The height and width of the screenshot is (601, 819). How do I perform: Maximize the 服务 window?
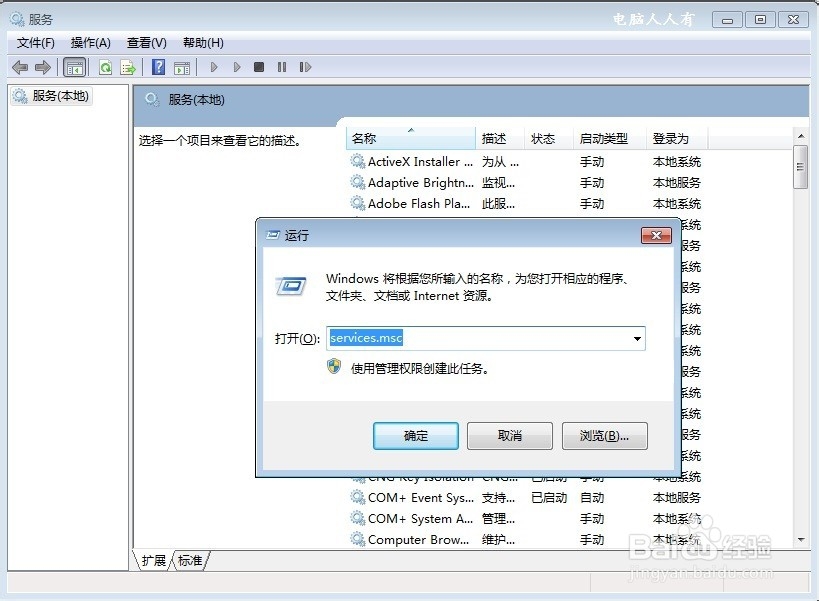(x=760, y=20)
